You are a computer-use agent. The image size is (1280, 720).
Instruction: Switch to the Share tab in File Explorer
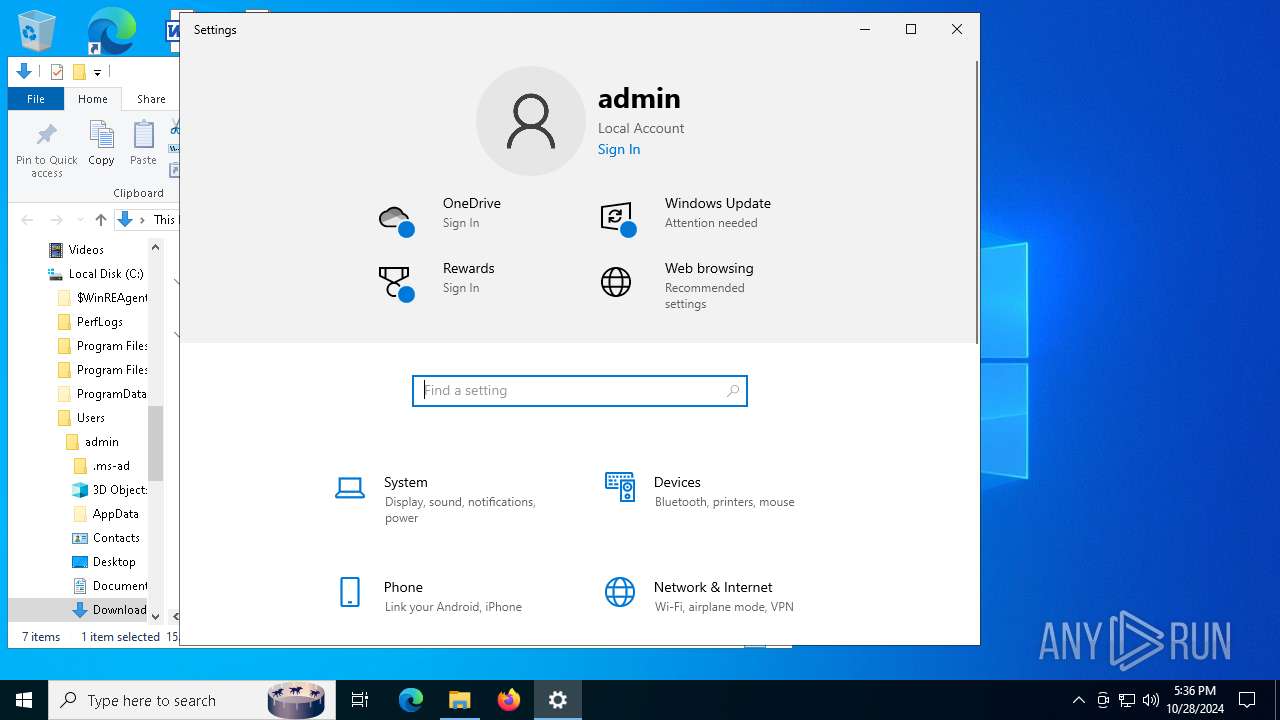pyautogui.click(x=151, y=99)
